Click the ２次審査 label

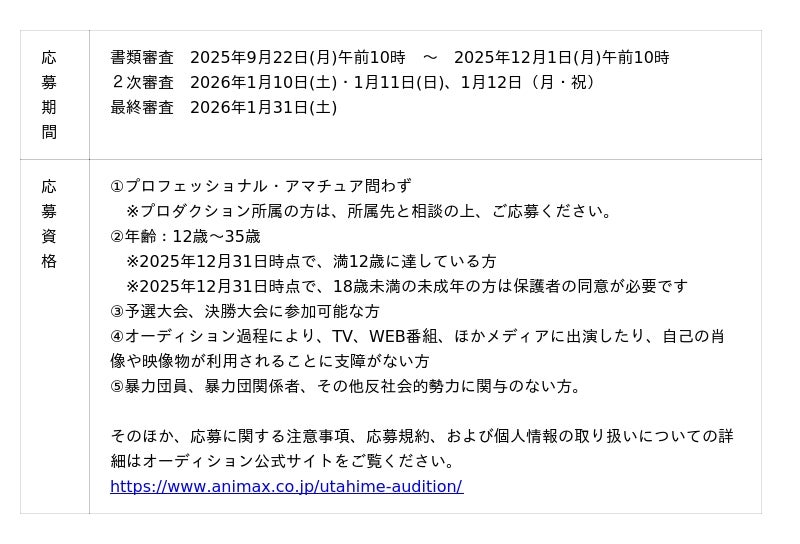click(x=142, y=82)
